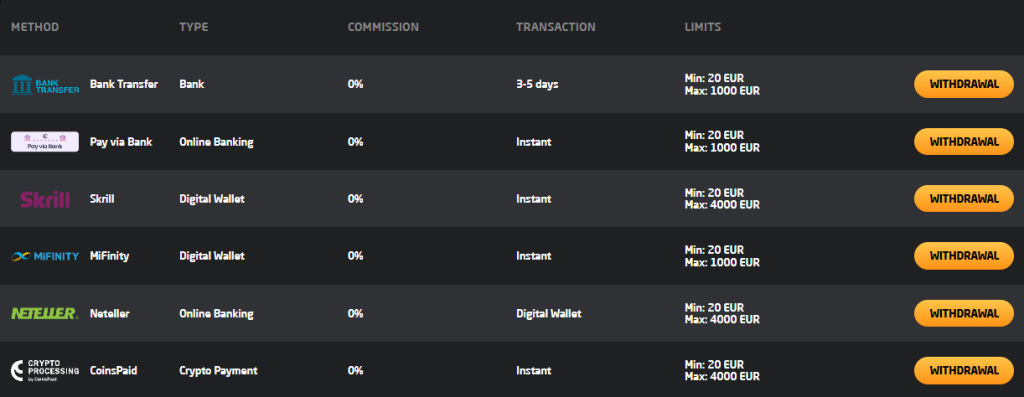Screen dimensions: 1024x397
Task: Choose the MiFinity infinity logo
Action: pos(45,256)
